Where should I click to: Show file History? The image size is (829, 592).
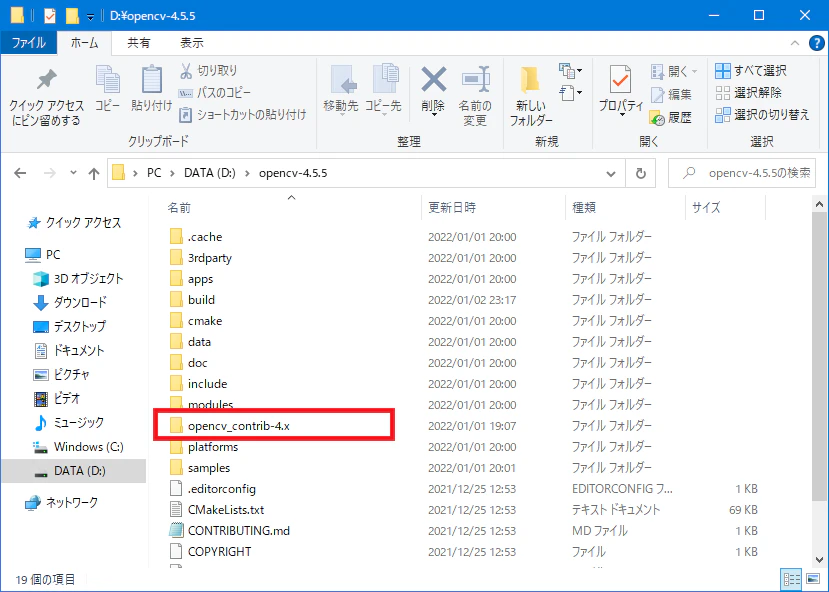pyautogui.click(x=671, y=117)
